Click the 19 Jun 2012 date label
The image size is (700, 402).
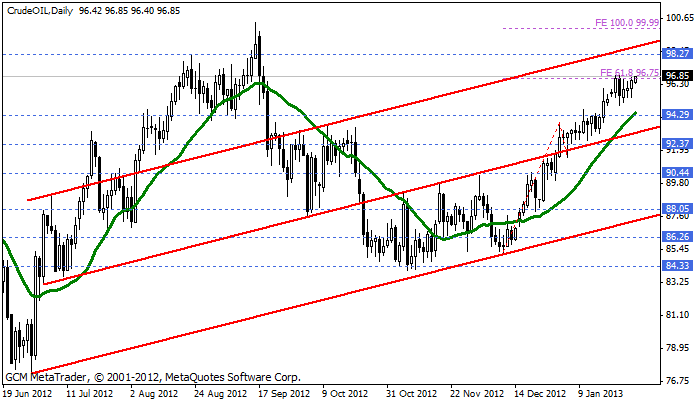(28, 394)
